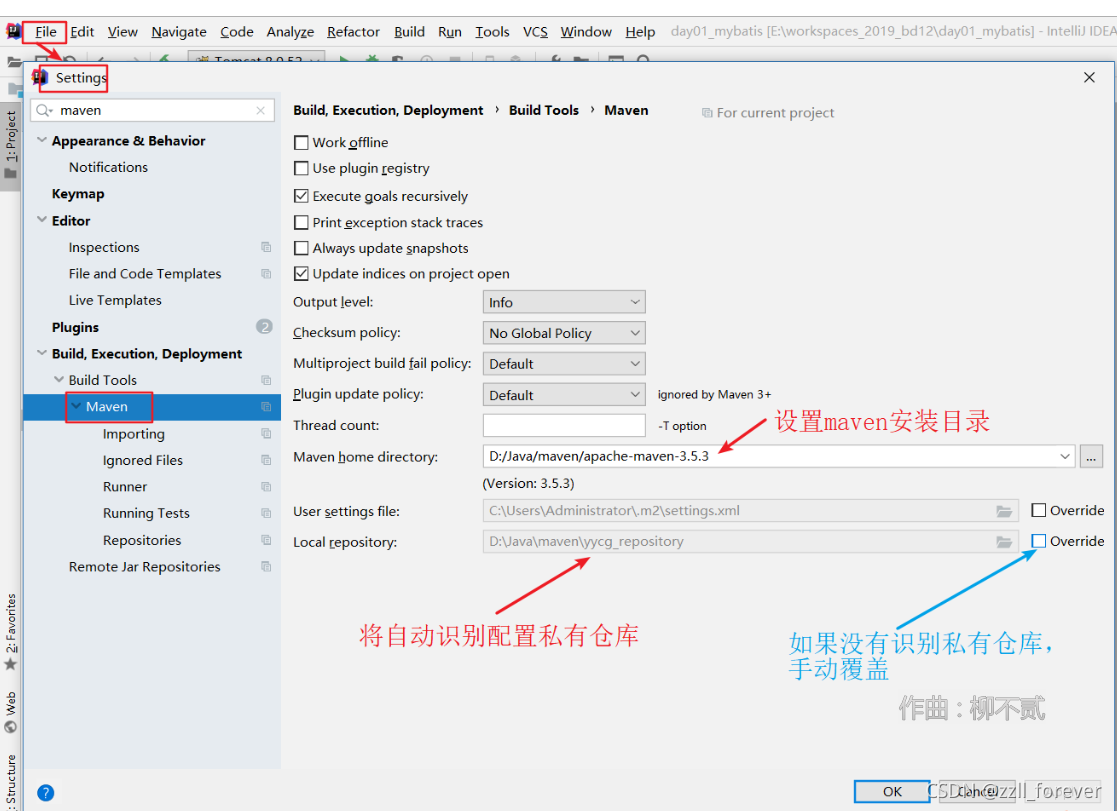Collapse the Appearance & Behavior section
This screenshot has height=811, width=1117.
(x=42, y=140)
